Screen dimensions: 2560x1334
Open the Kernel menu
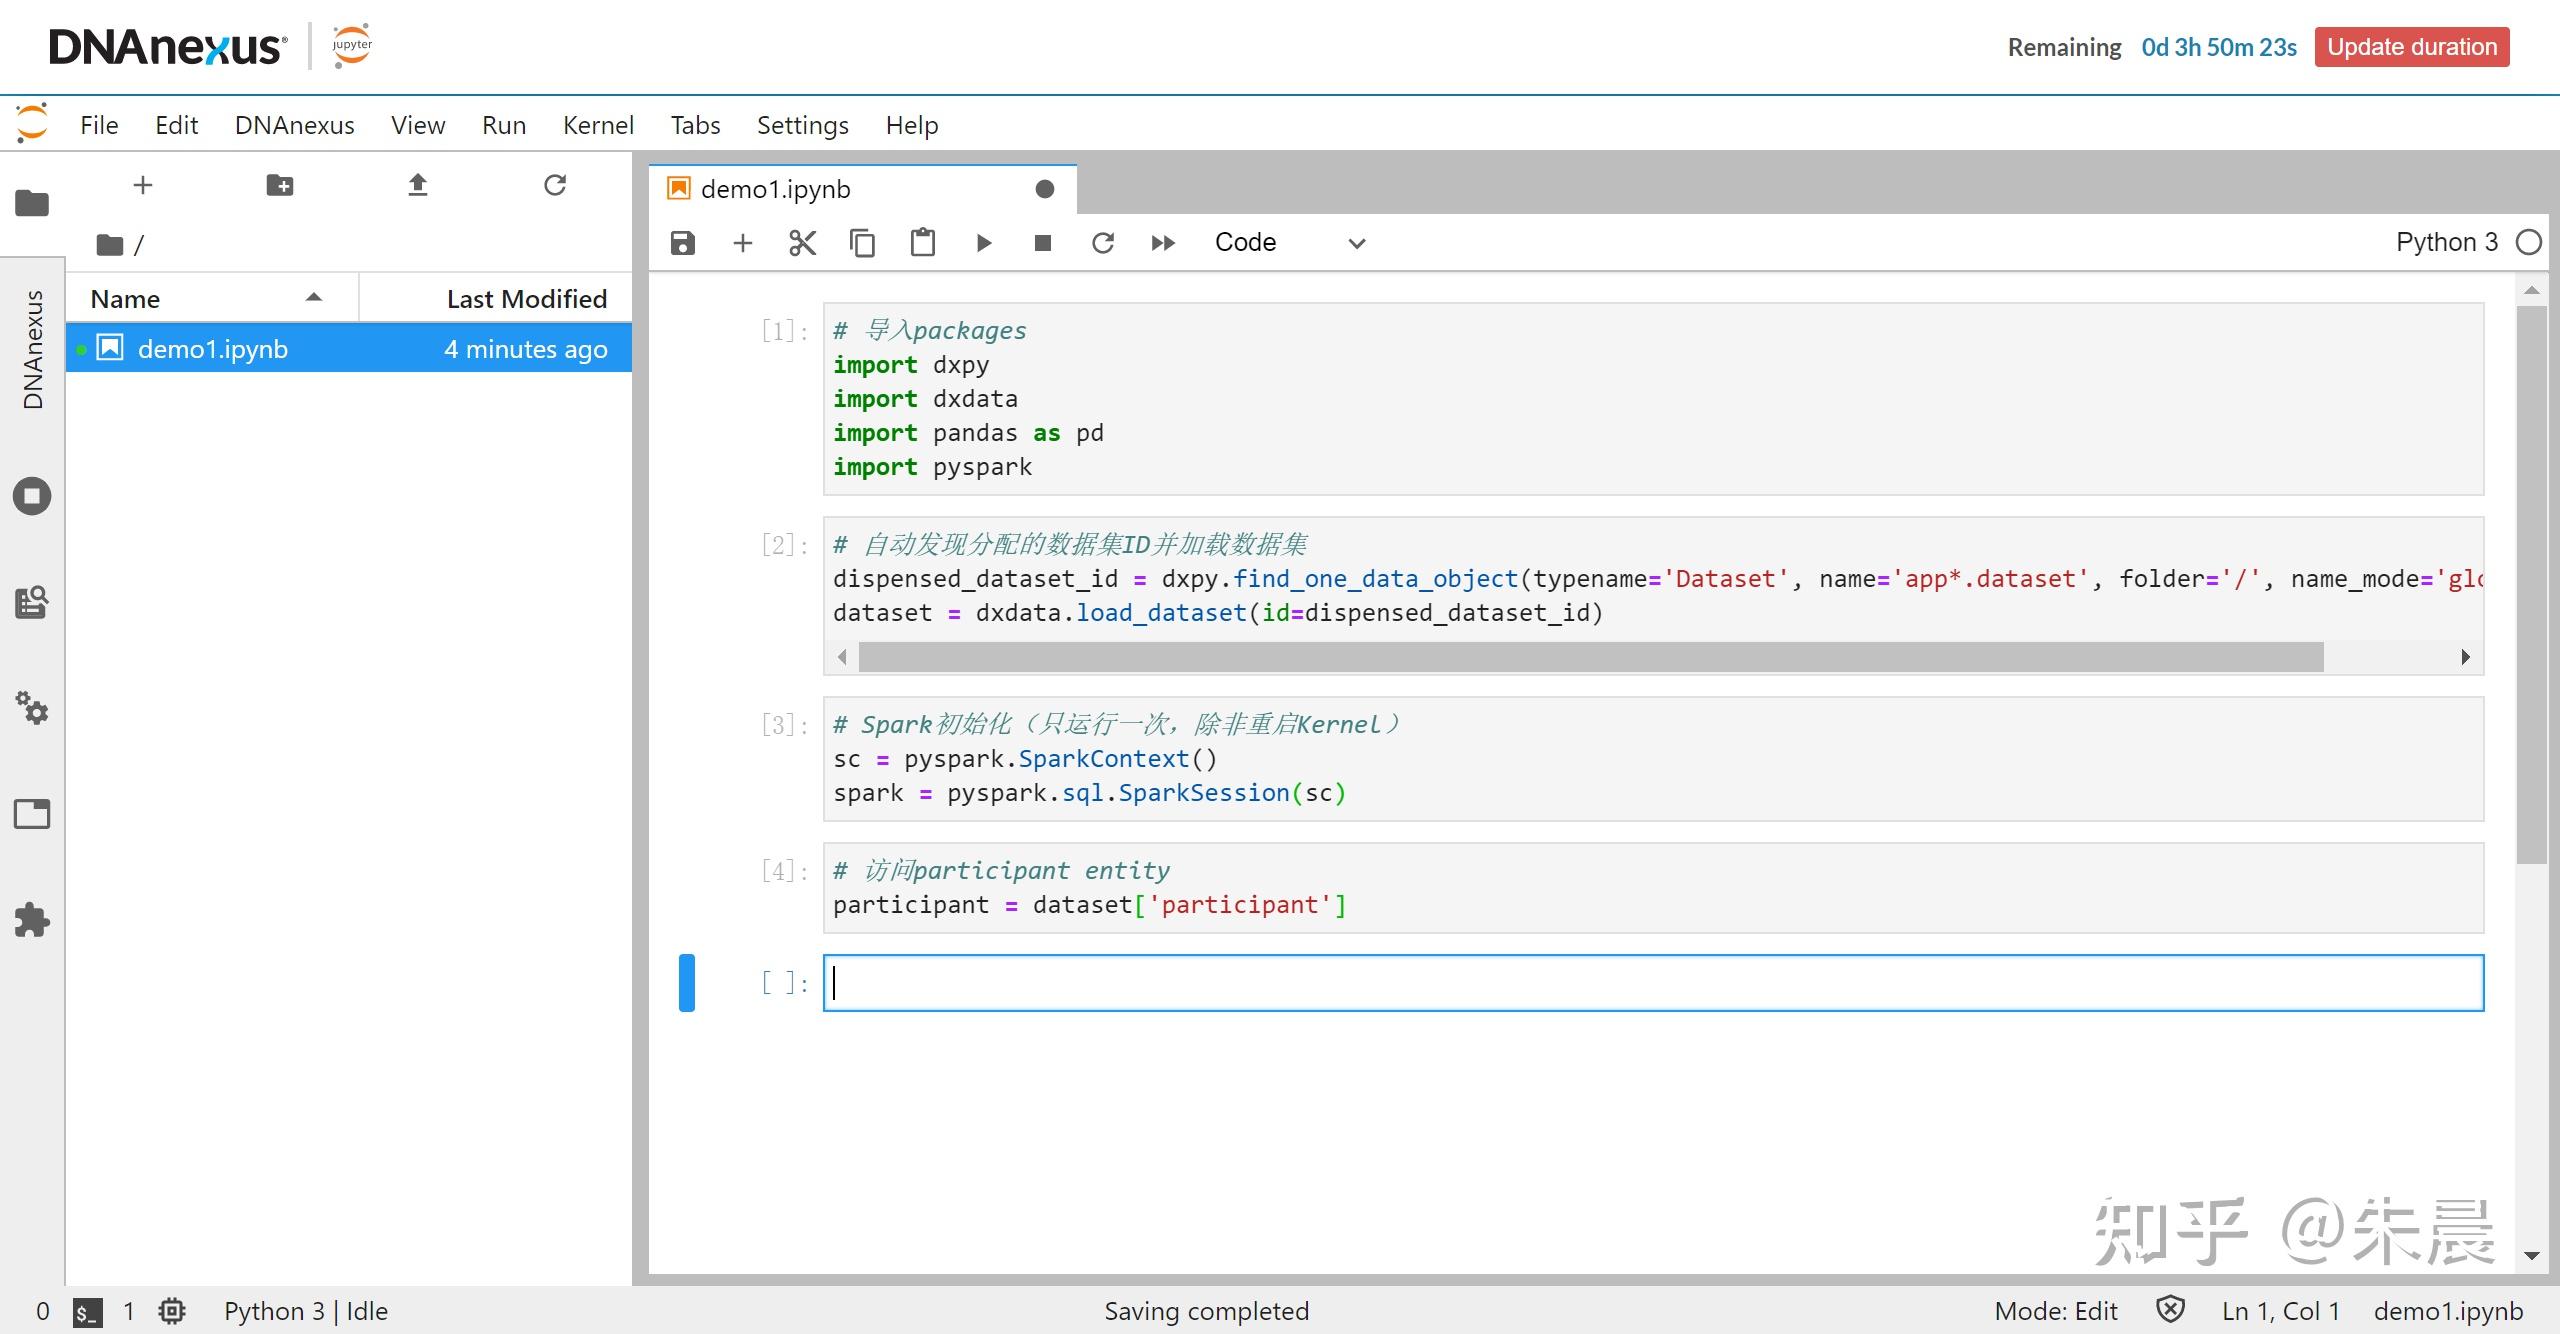597,125
